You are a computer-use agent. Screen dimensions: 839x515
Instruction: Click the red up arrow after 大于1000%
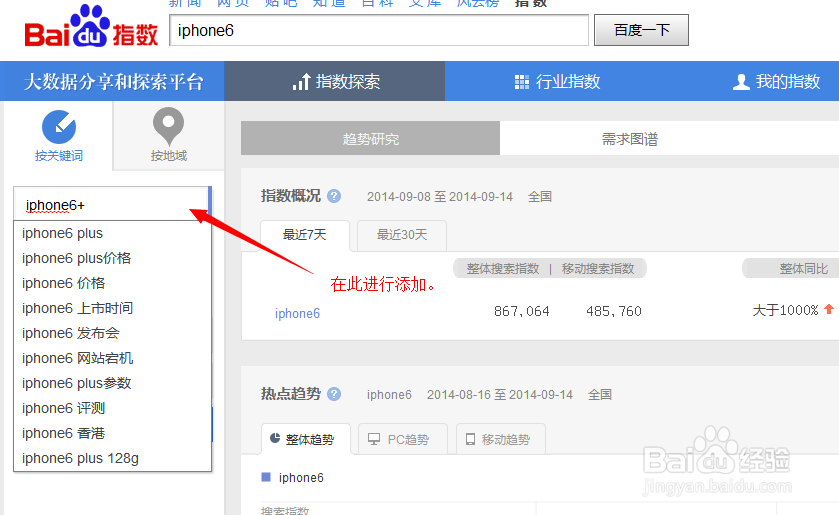coord(829,309)
